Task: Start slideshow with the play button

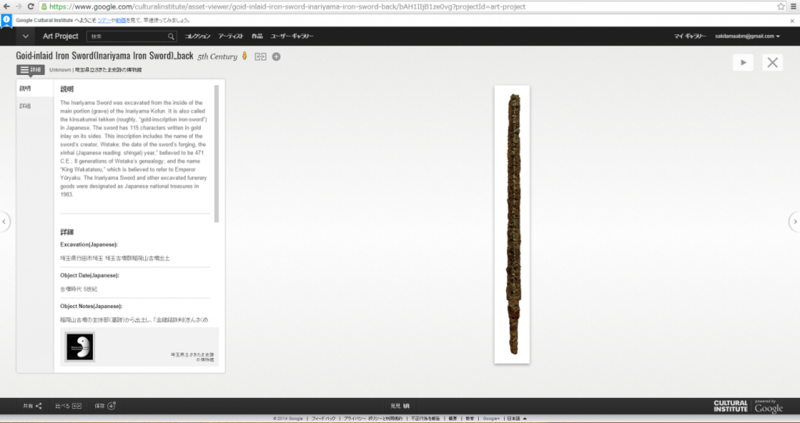Action: point(743,62)
